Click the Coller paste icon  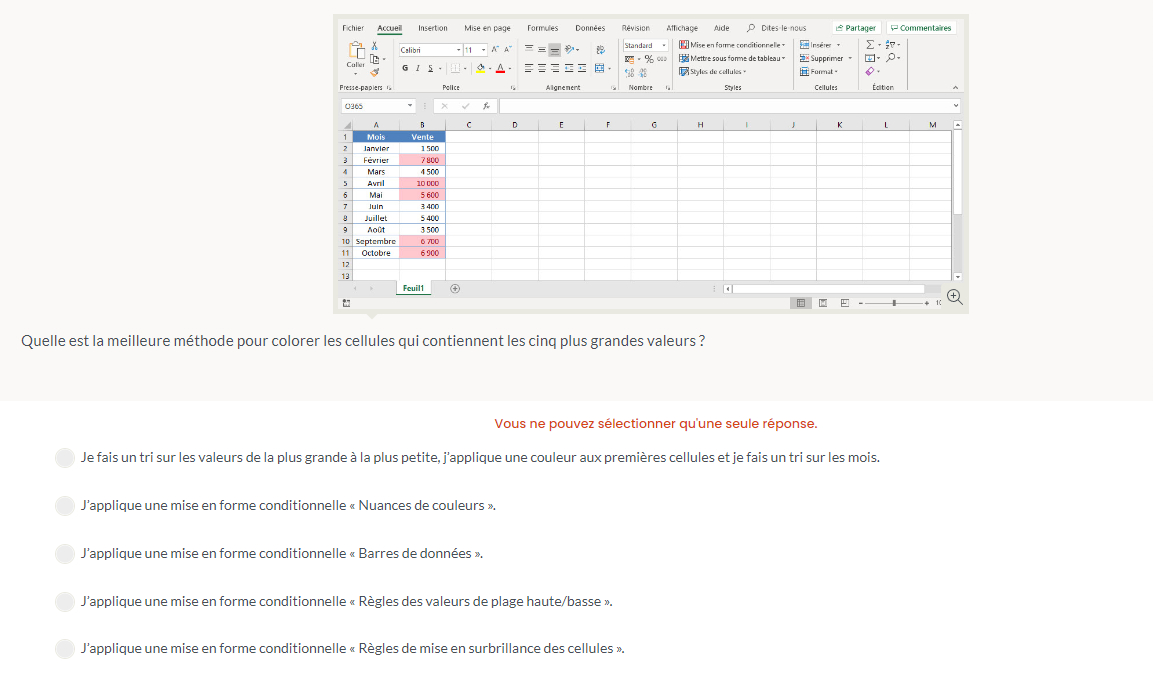(x=355, y=53)
